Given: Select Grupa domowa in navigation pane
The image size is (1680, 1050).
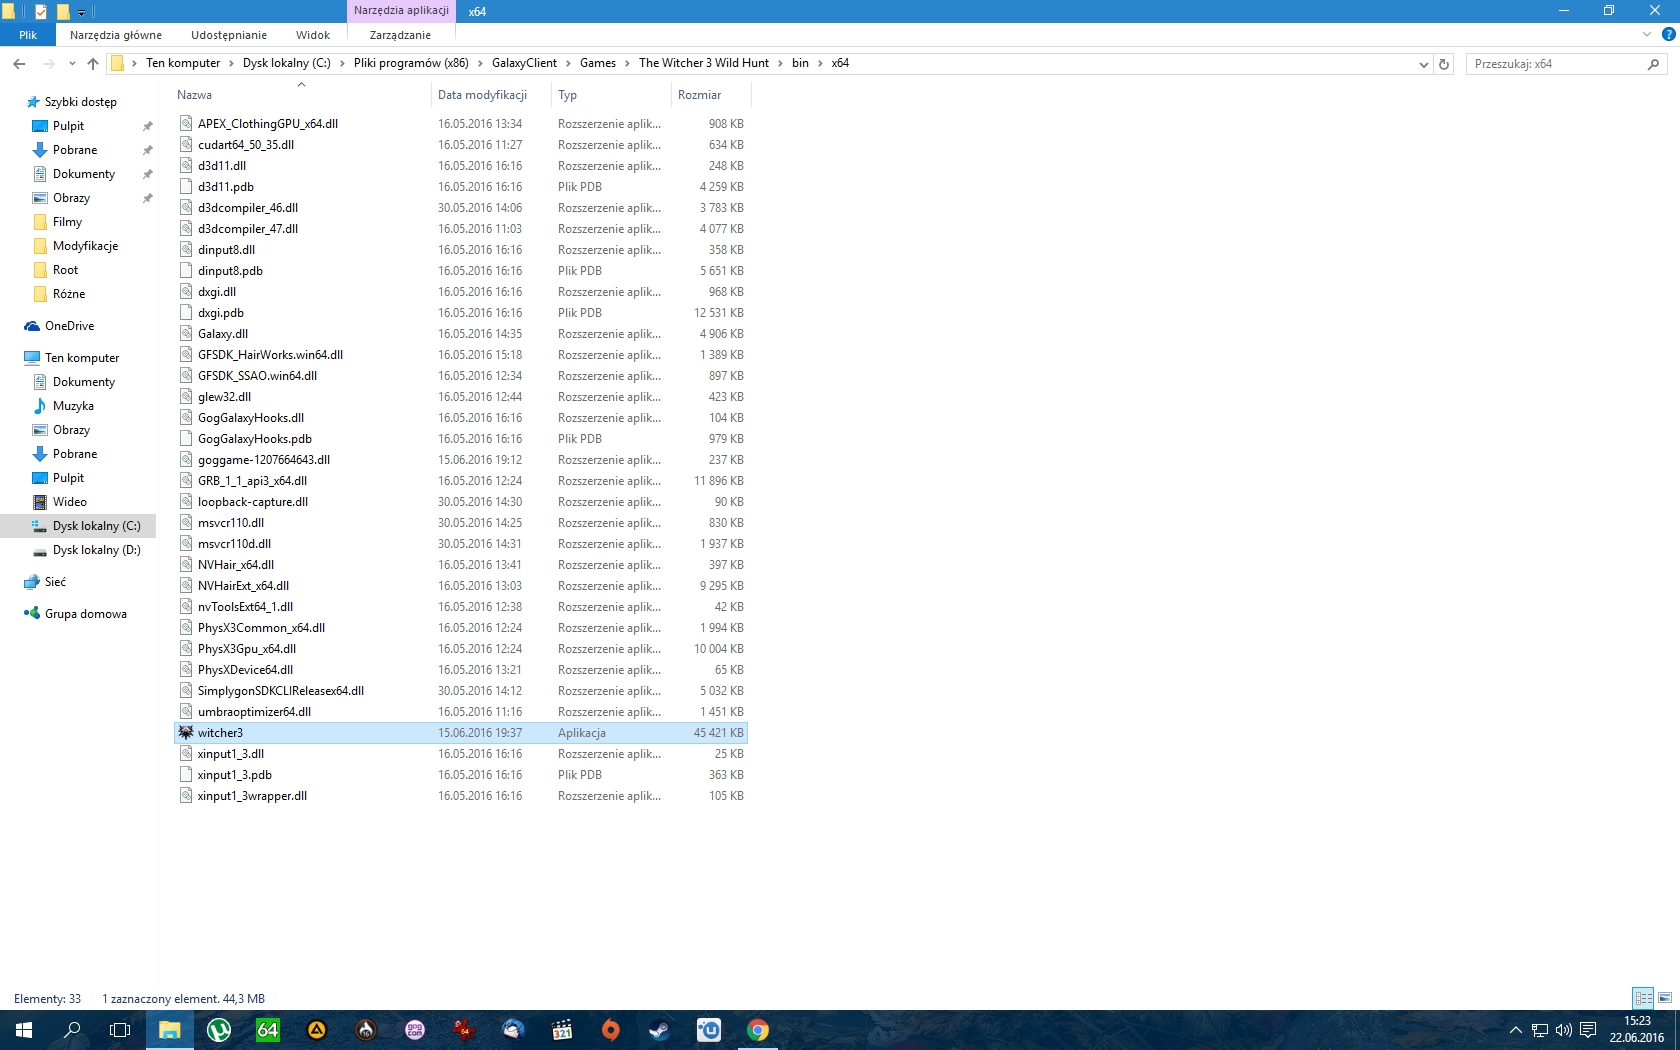Looking at the screenshot, I should (x=85, y=614).
